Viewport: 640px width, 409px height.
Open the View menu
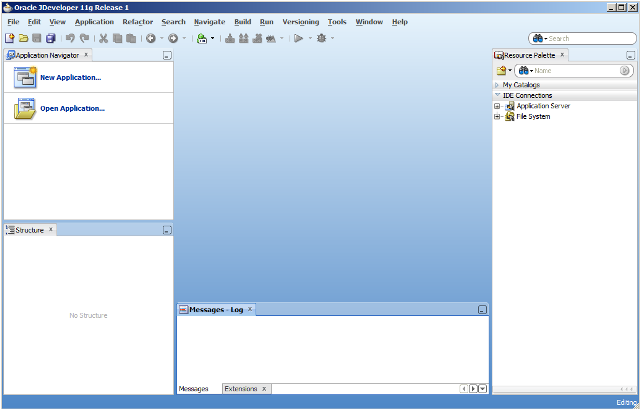[58, 22]
